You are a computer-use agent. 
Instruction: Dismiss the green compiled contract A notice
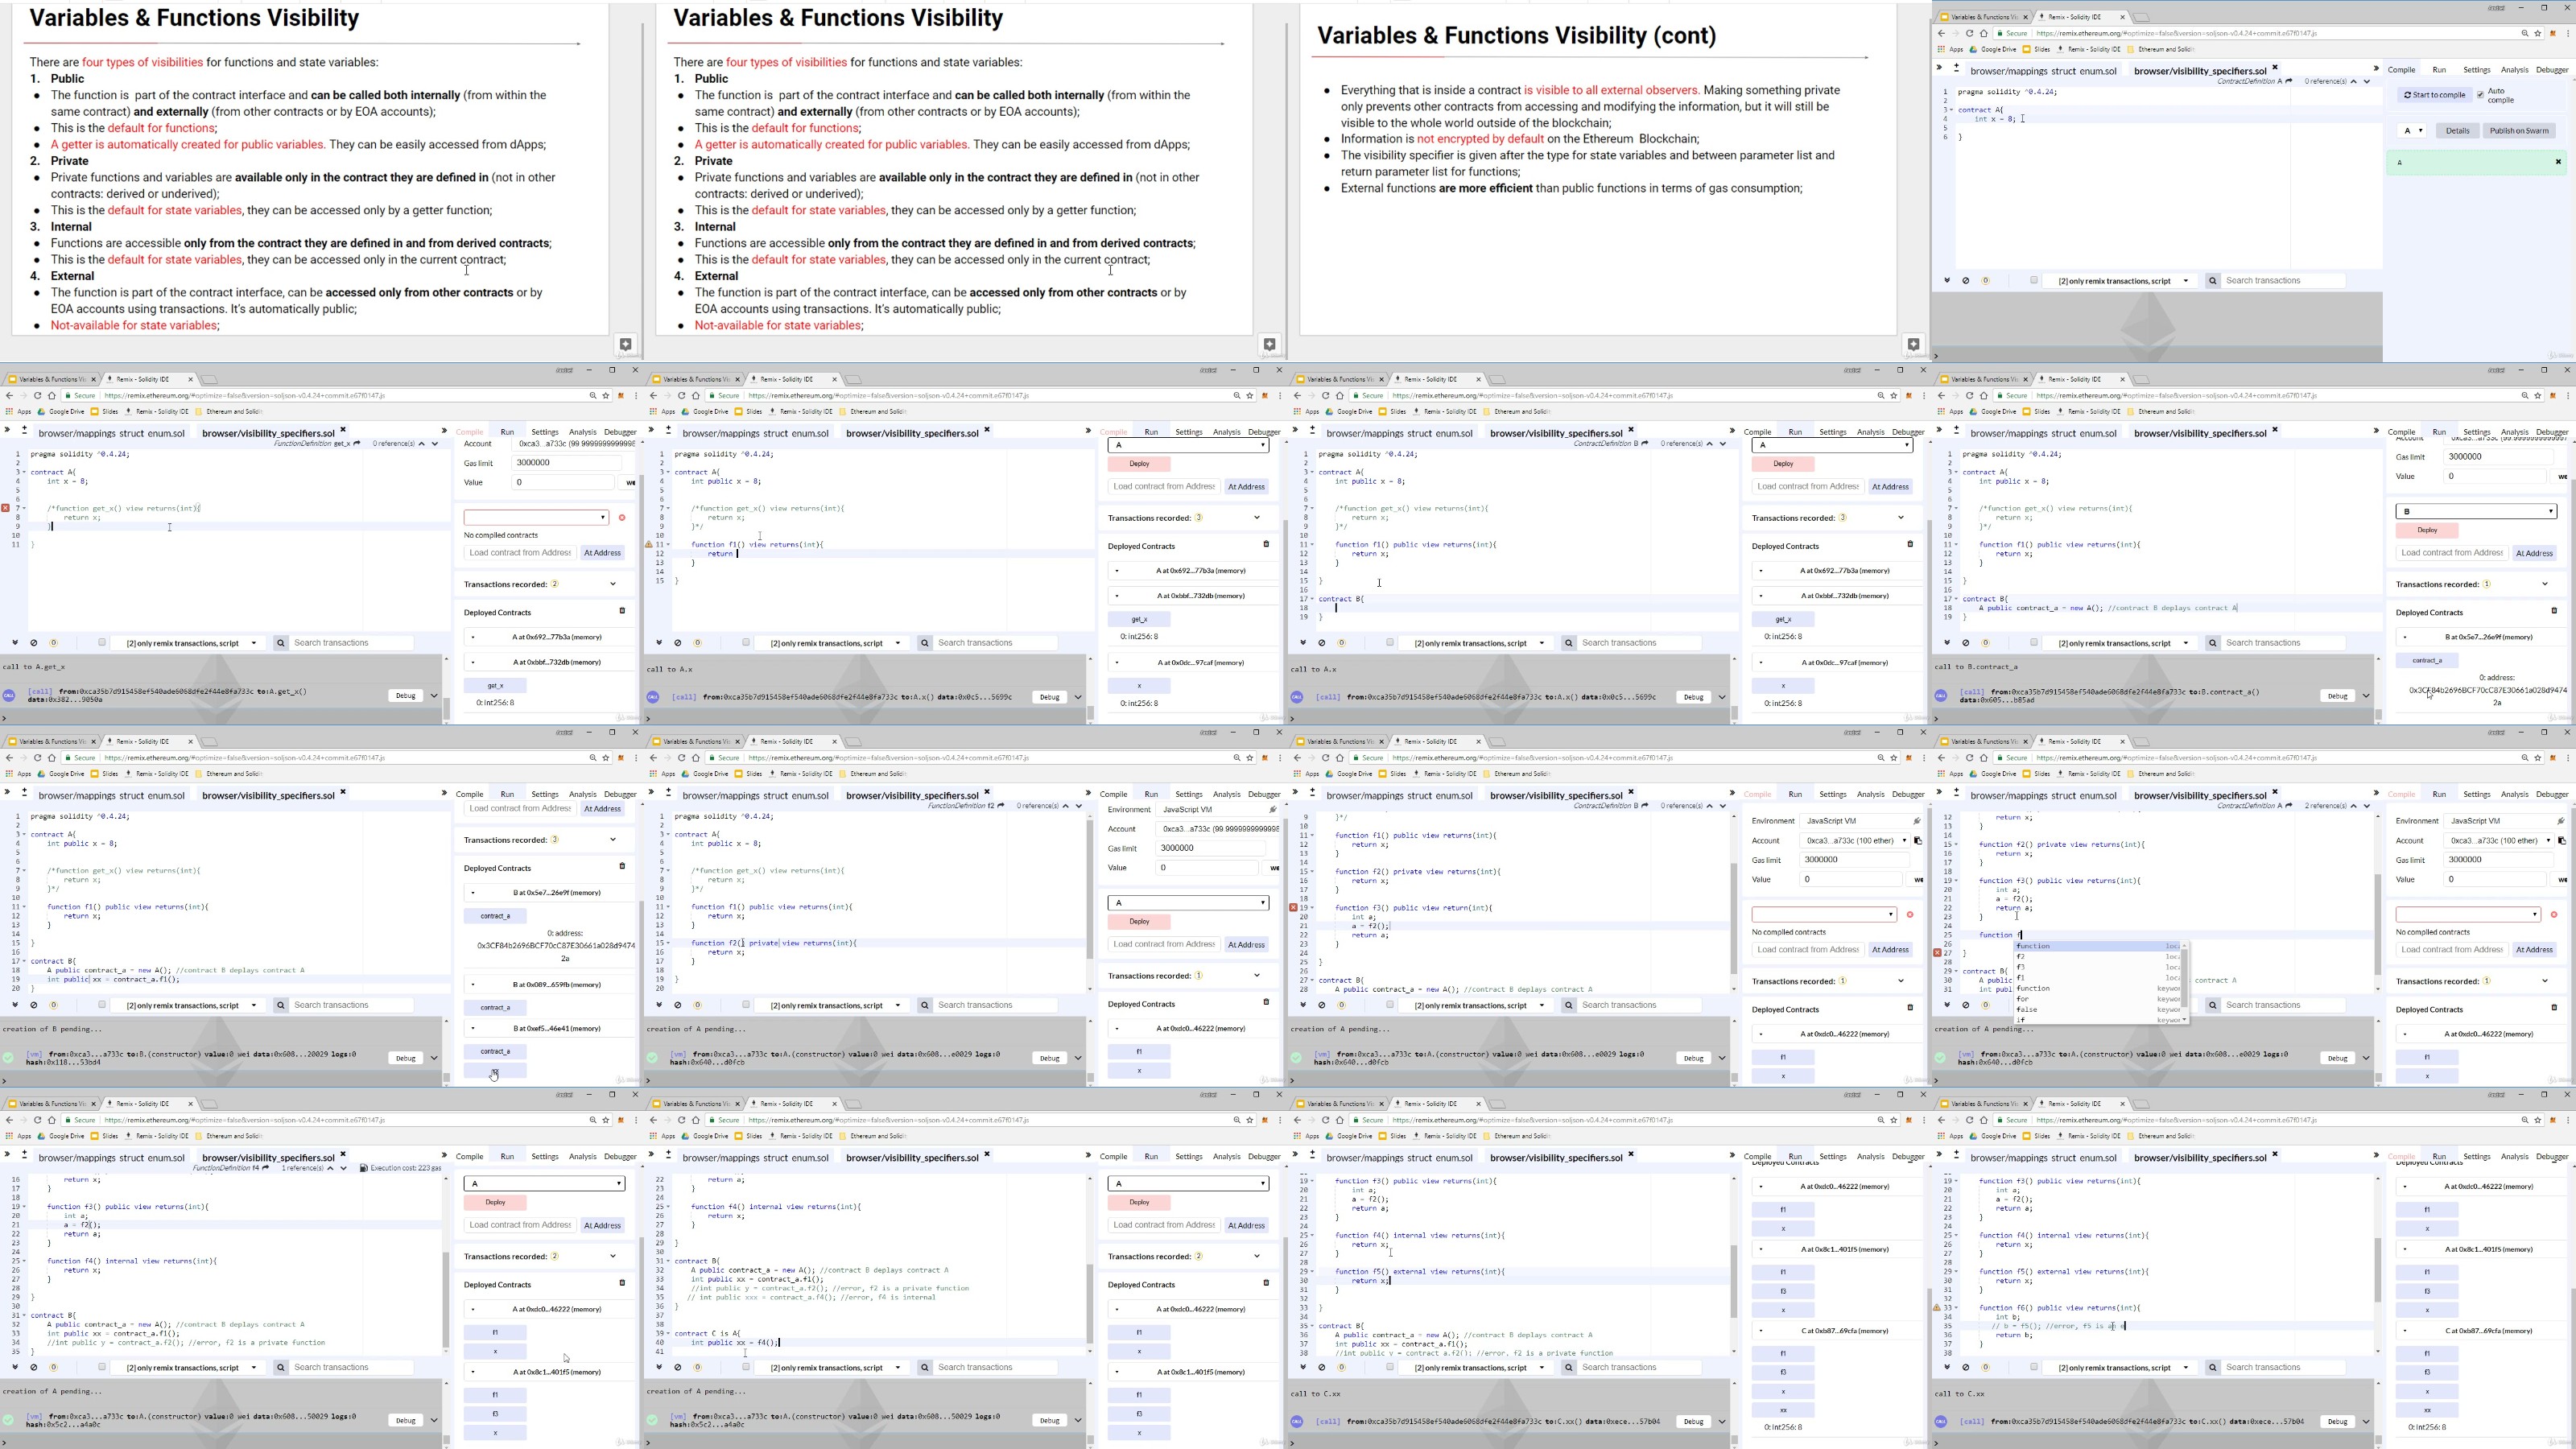[2558, 162]
